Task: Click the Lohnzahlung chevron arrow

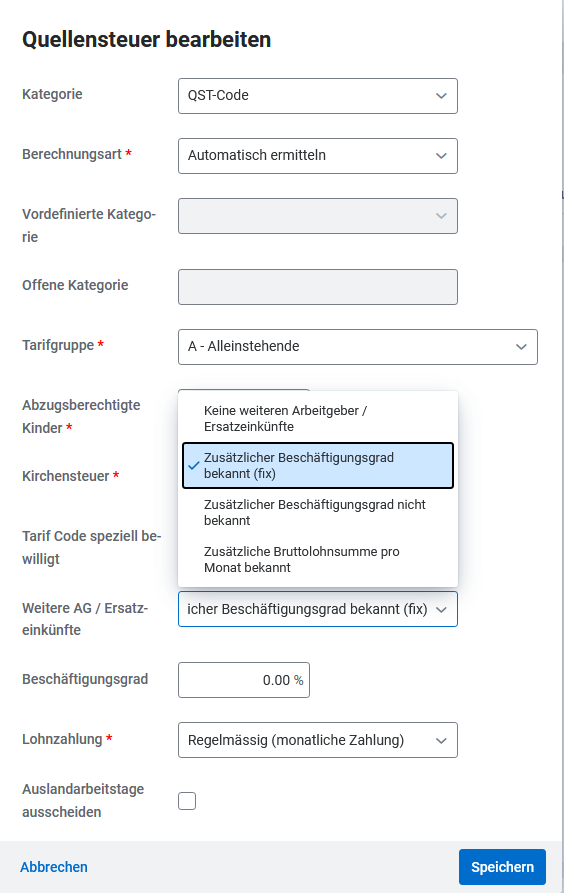Action: coord(441,741)
